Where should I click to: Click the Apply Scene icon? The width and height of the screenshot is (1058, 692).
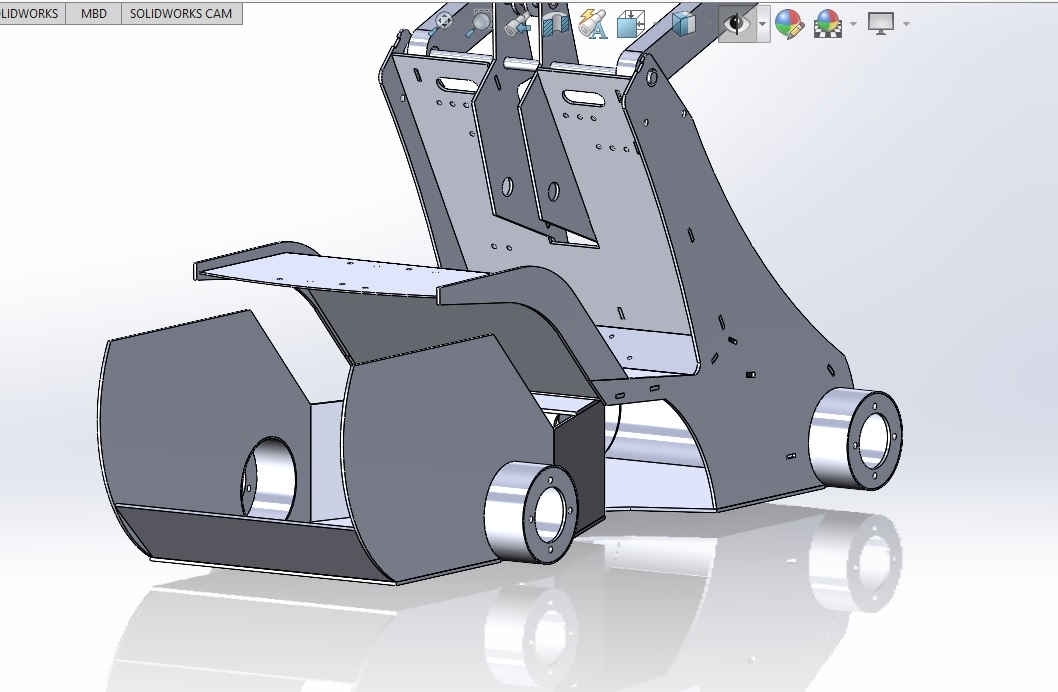(828, 23)
